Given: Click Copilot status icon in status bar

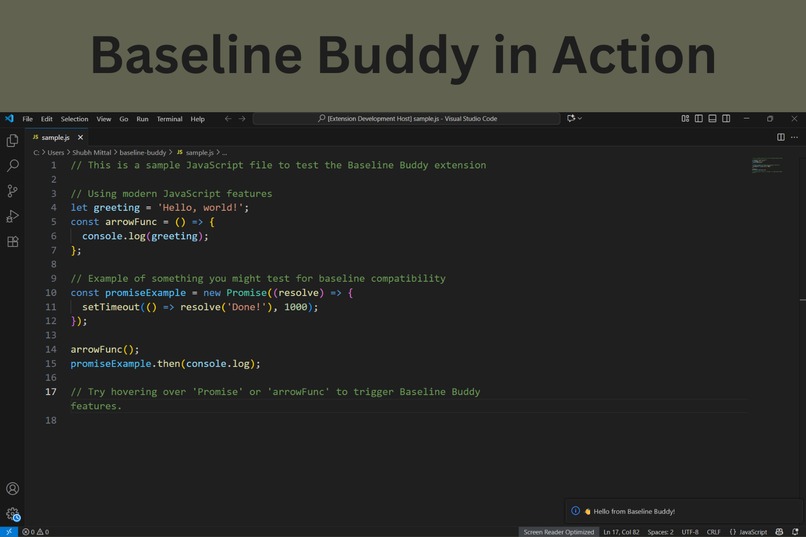Looking at the screenshot, I should click(779, 532).
